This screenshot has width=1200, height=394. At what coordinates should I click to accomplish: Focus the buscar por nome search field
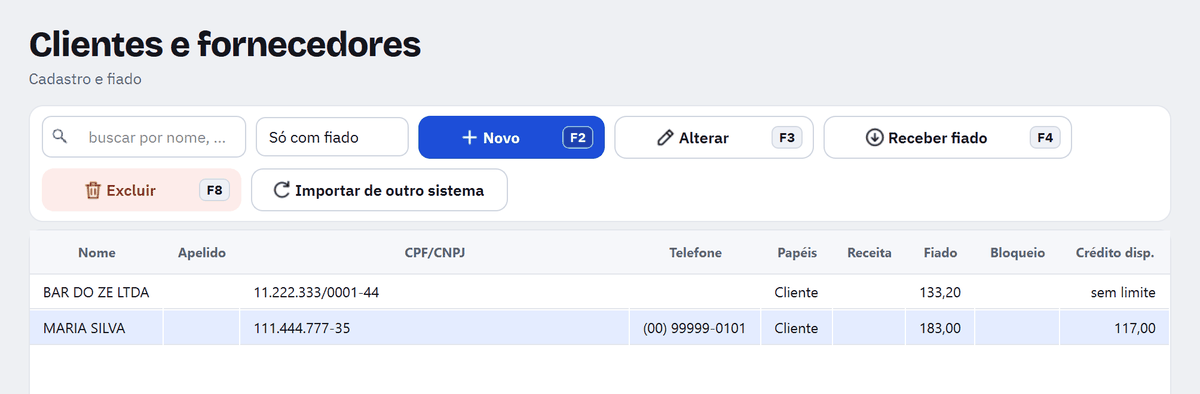point(144,137)
